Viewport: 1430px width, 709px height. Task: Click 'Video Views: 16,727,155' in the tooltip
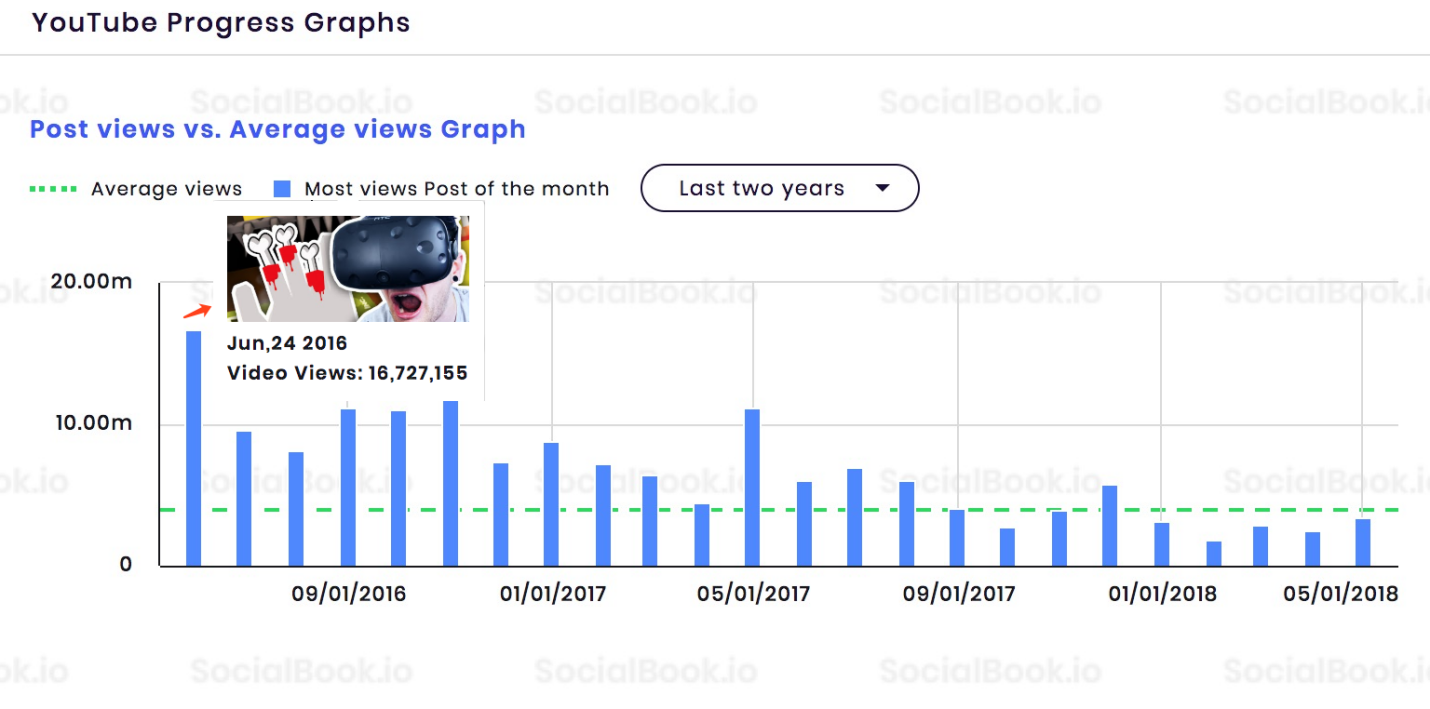[347, 373]
